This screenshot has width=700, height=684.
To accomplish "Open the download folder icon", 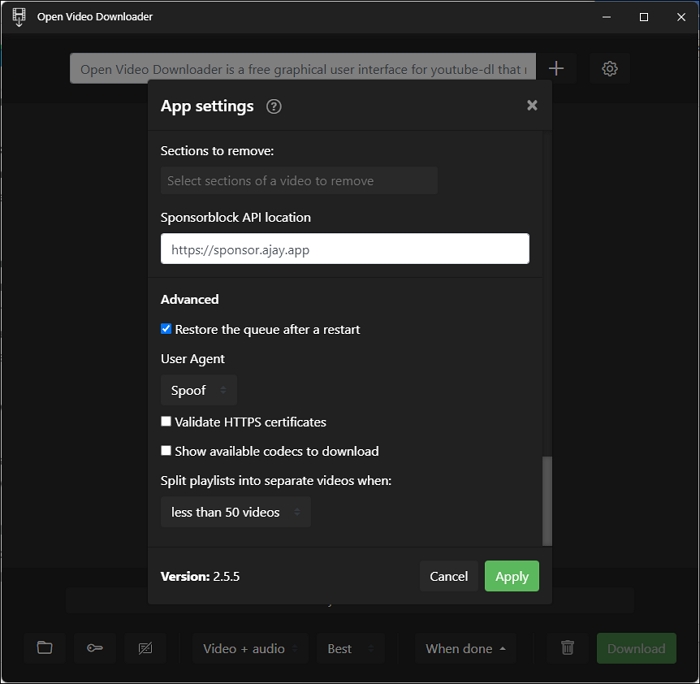I will point(45,647).
